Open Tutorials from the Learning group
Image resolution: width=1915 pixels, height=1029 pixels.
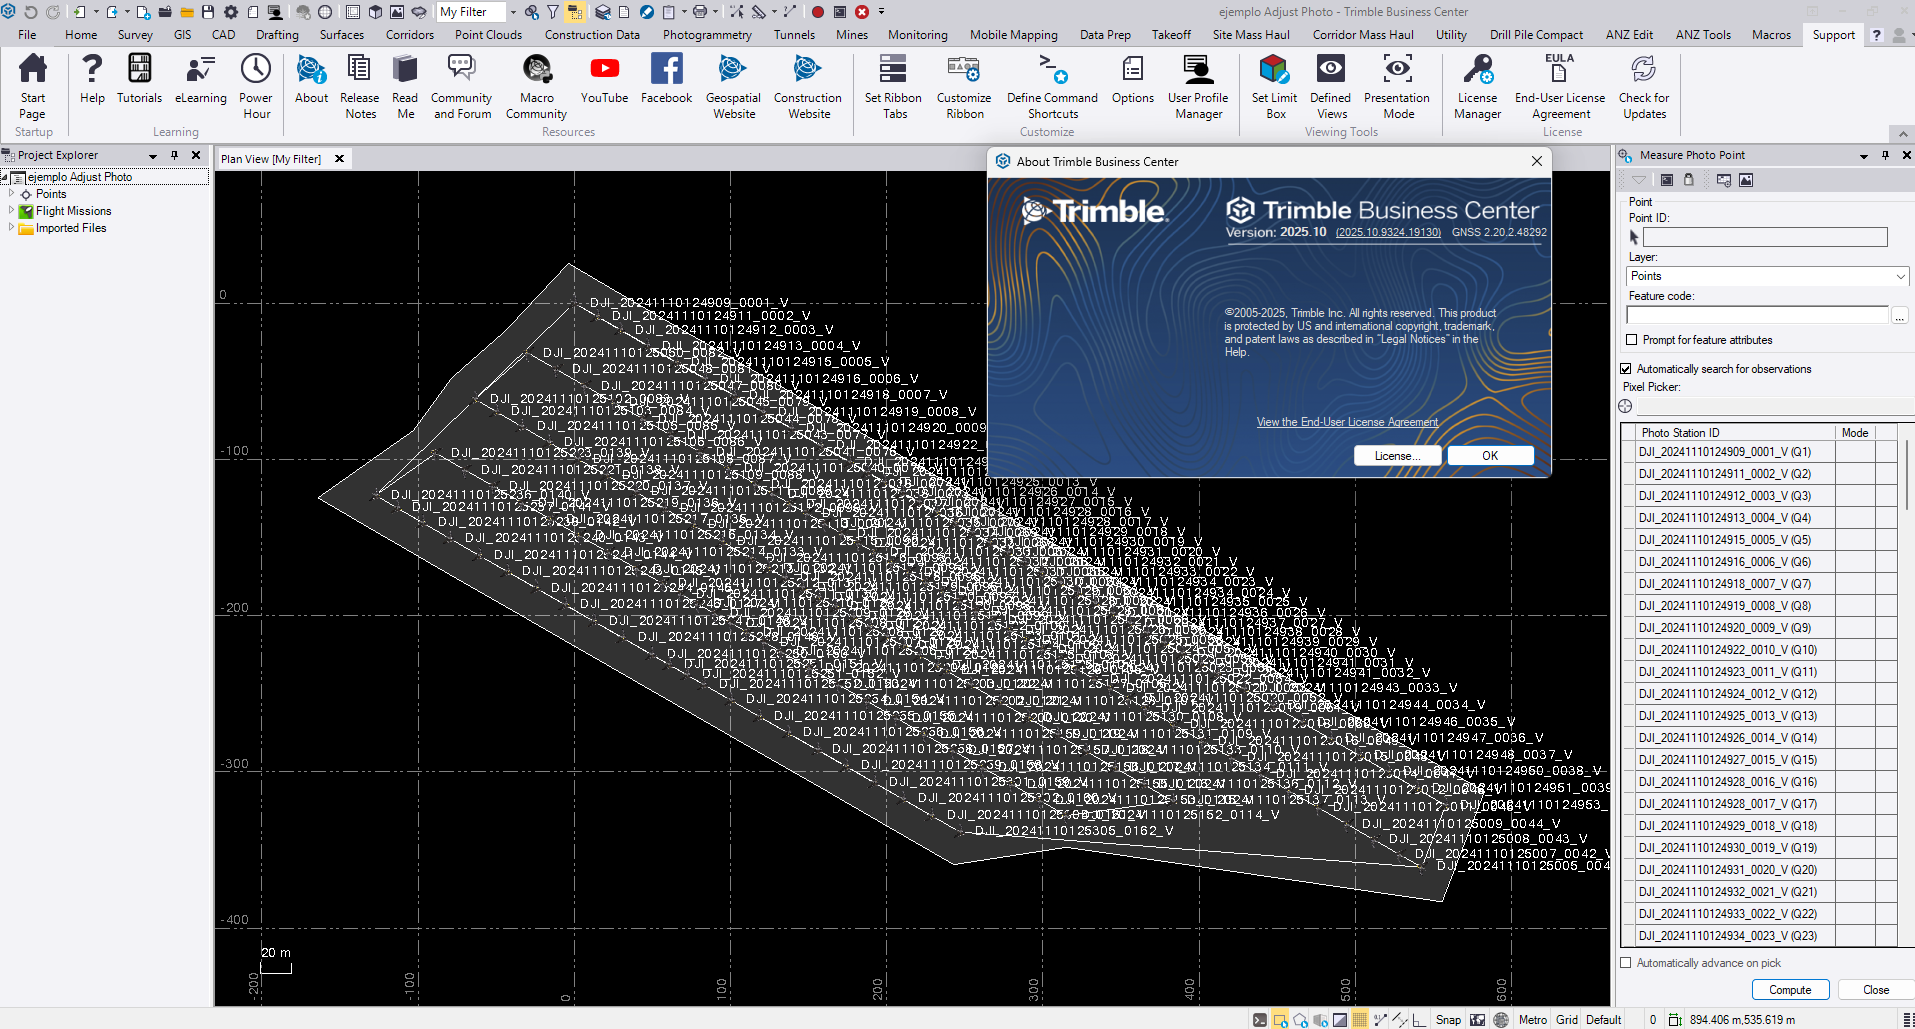coord(139,79)
